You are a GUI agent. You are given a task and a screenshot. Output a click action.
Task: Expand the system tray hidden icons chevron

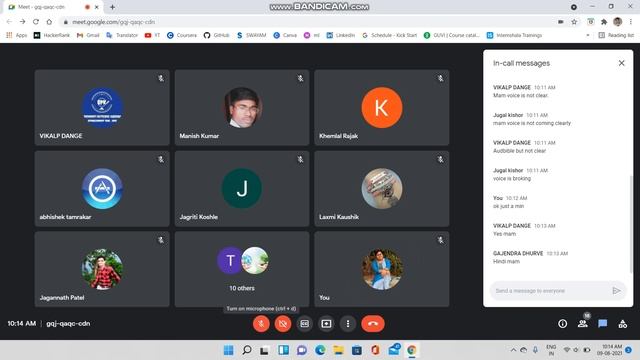(x=513, y=350)
